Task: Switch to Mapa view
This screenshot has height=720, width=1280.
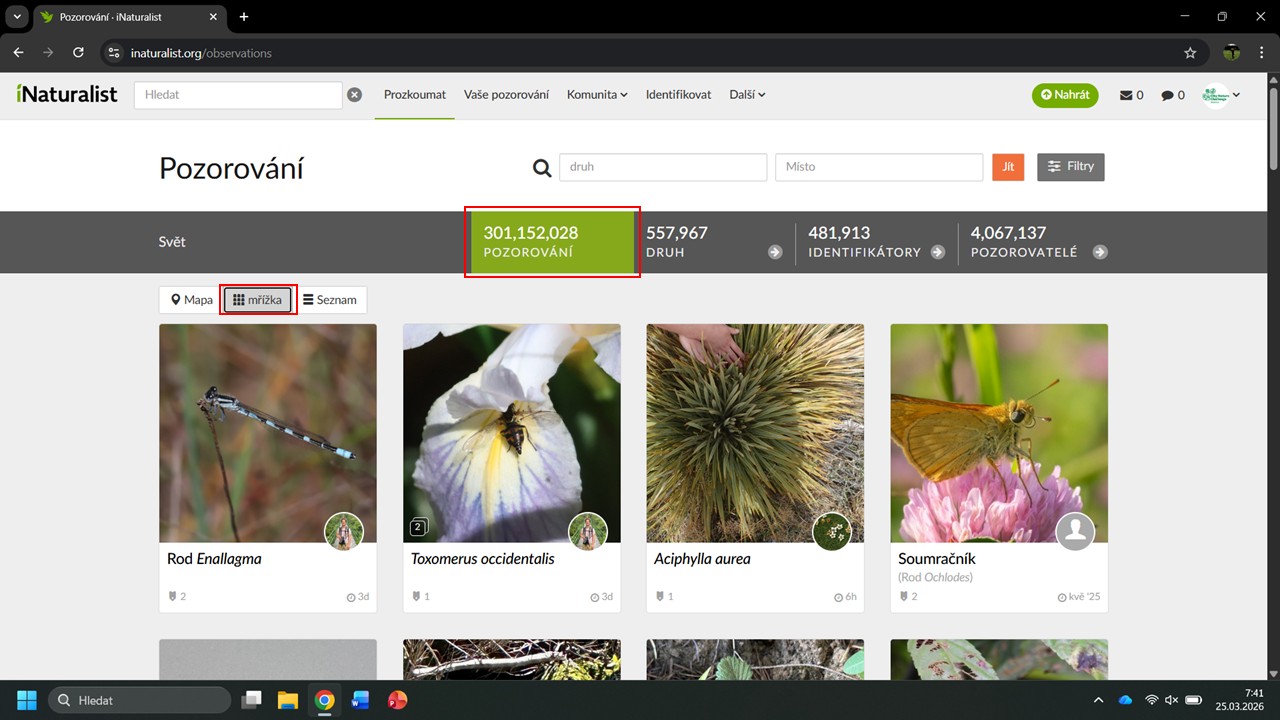Action: tap(191, 300)
